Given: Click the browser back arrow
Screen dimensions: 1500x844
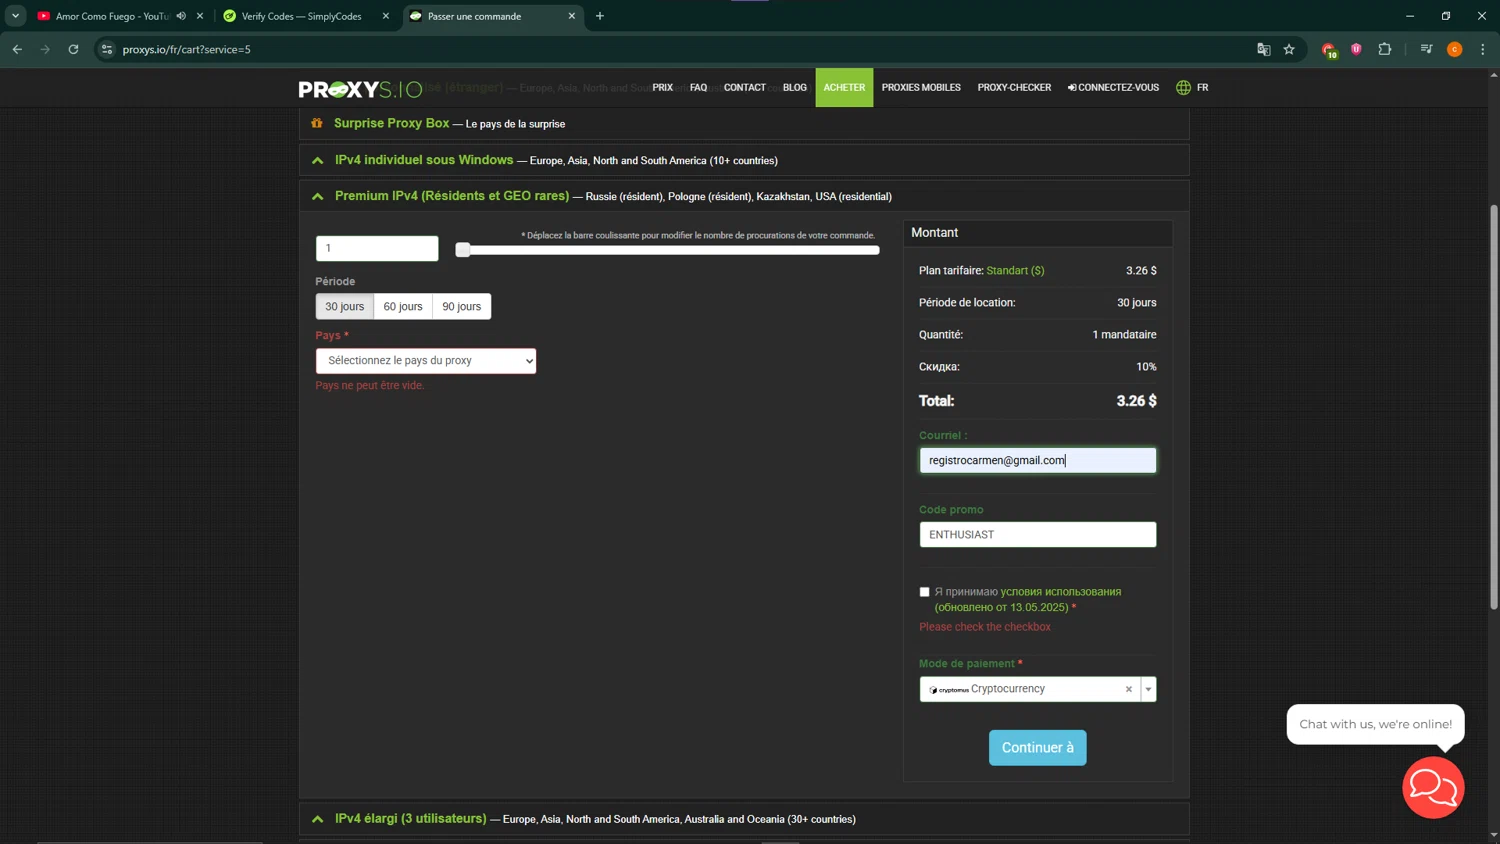Looking at the screenshot, I should (x=17, y=49).
